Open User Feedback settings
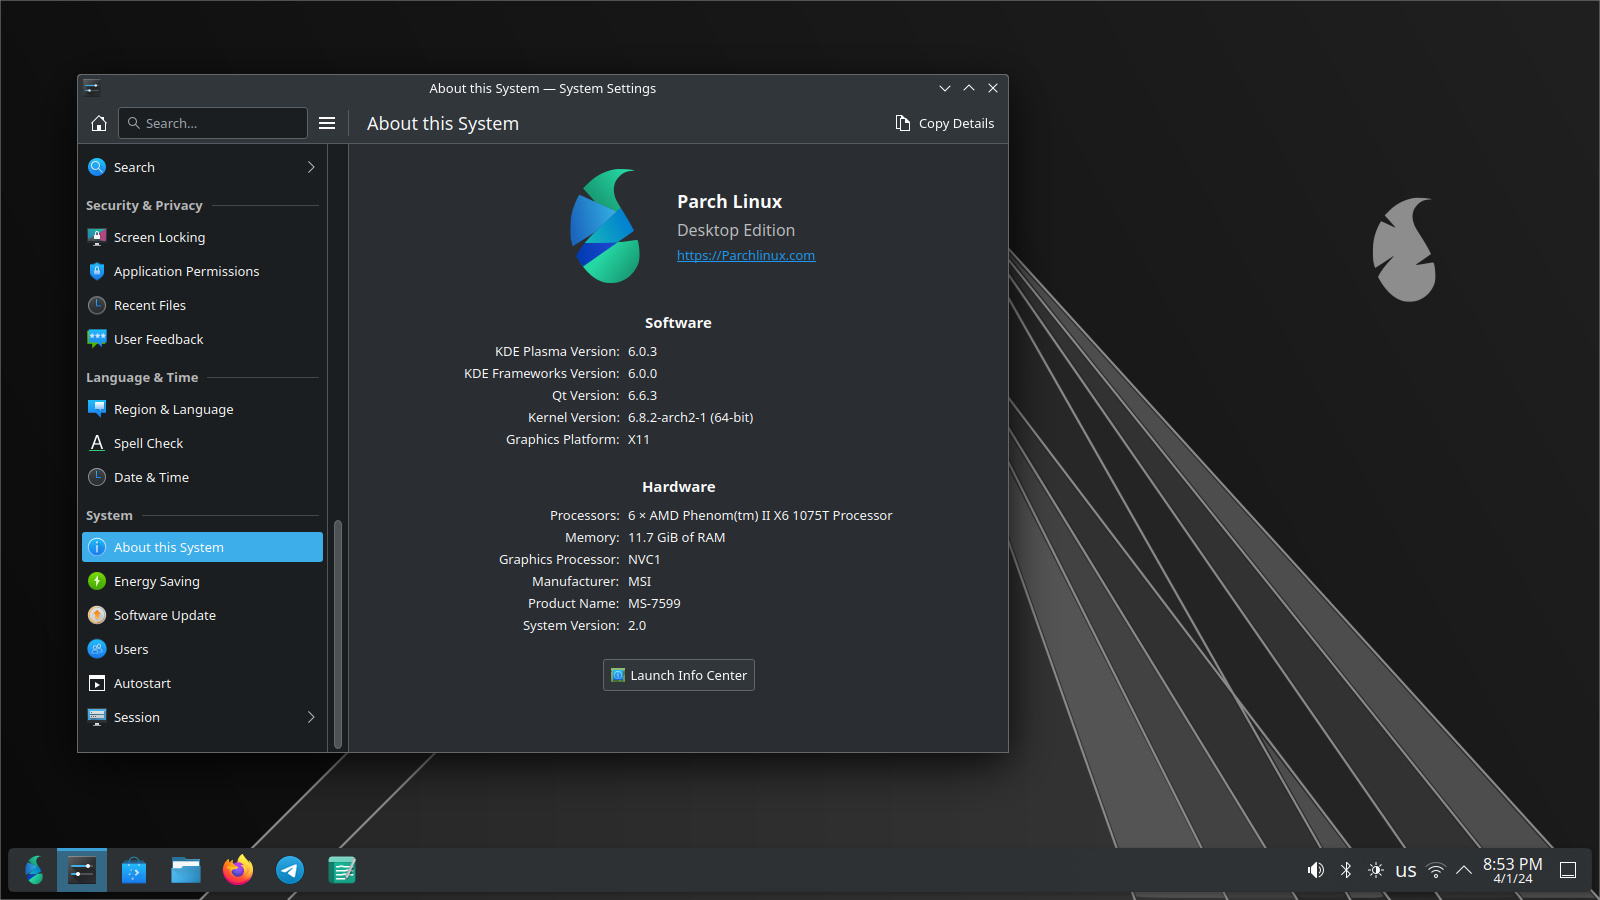This screenshot has height=900, width=1600. click(202, 339)
